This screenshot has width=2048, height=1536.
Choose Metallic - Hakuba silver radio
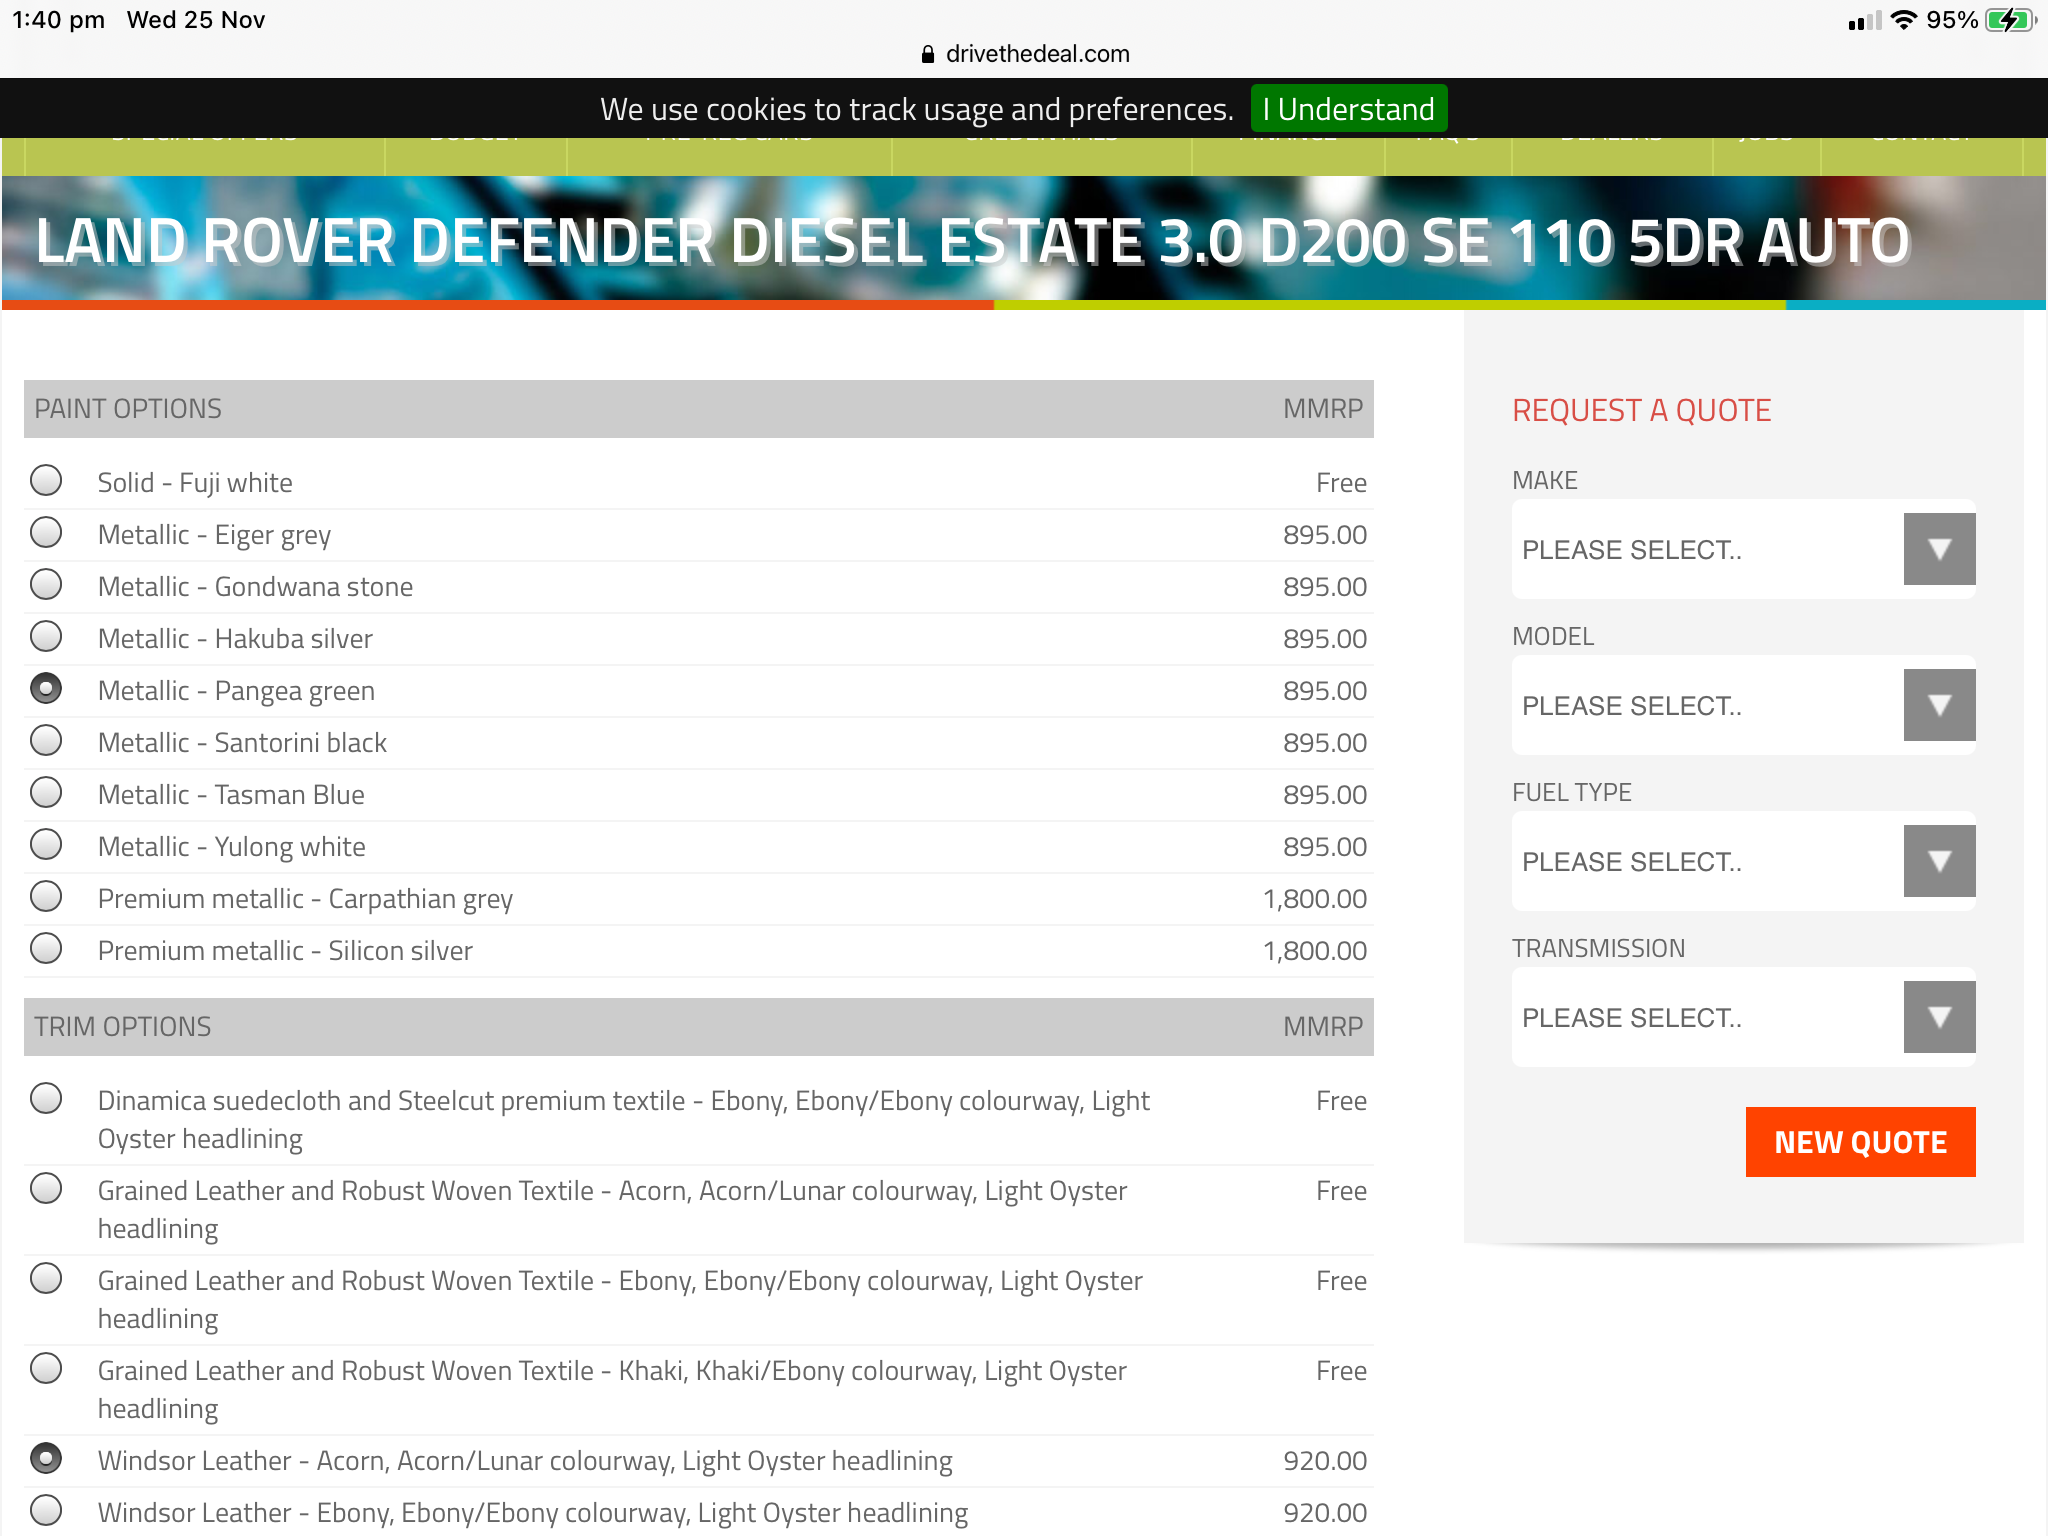[x=46, y=637]
